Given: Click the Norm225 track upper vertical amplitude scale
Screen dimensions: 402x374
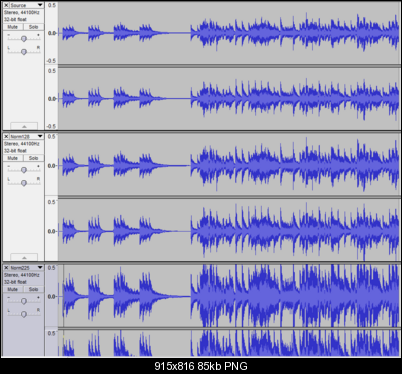Looking at the screenshot, I should (51, 296).
